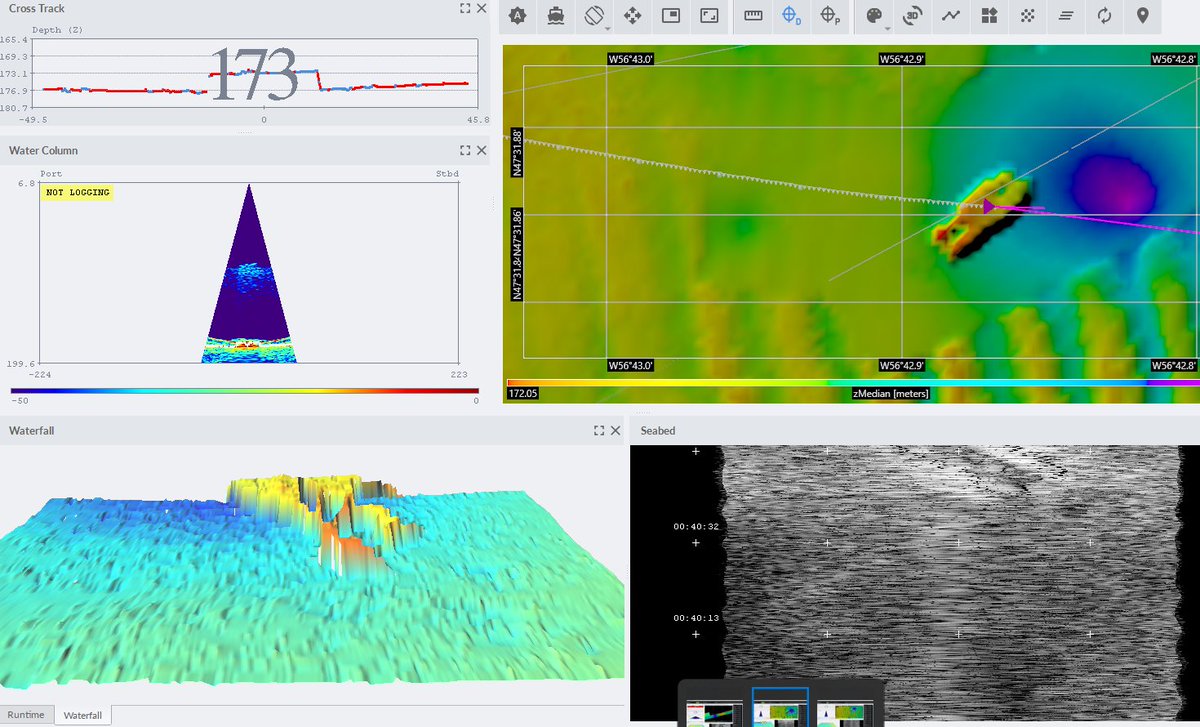Maximize the Waterfall panel
Image resolution: width=1200 pixels, height=727 pixels.
599,430
